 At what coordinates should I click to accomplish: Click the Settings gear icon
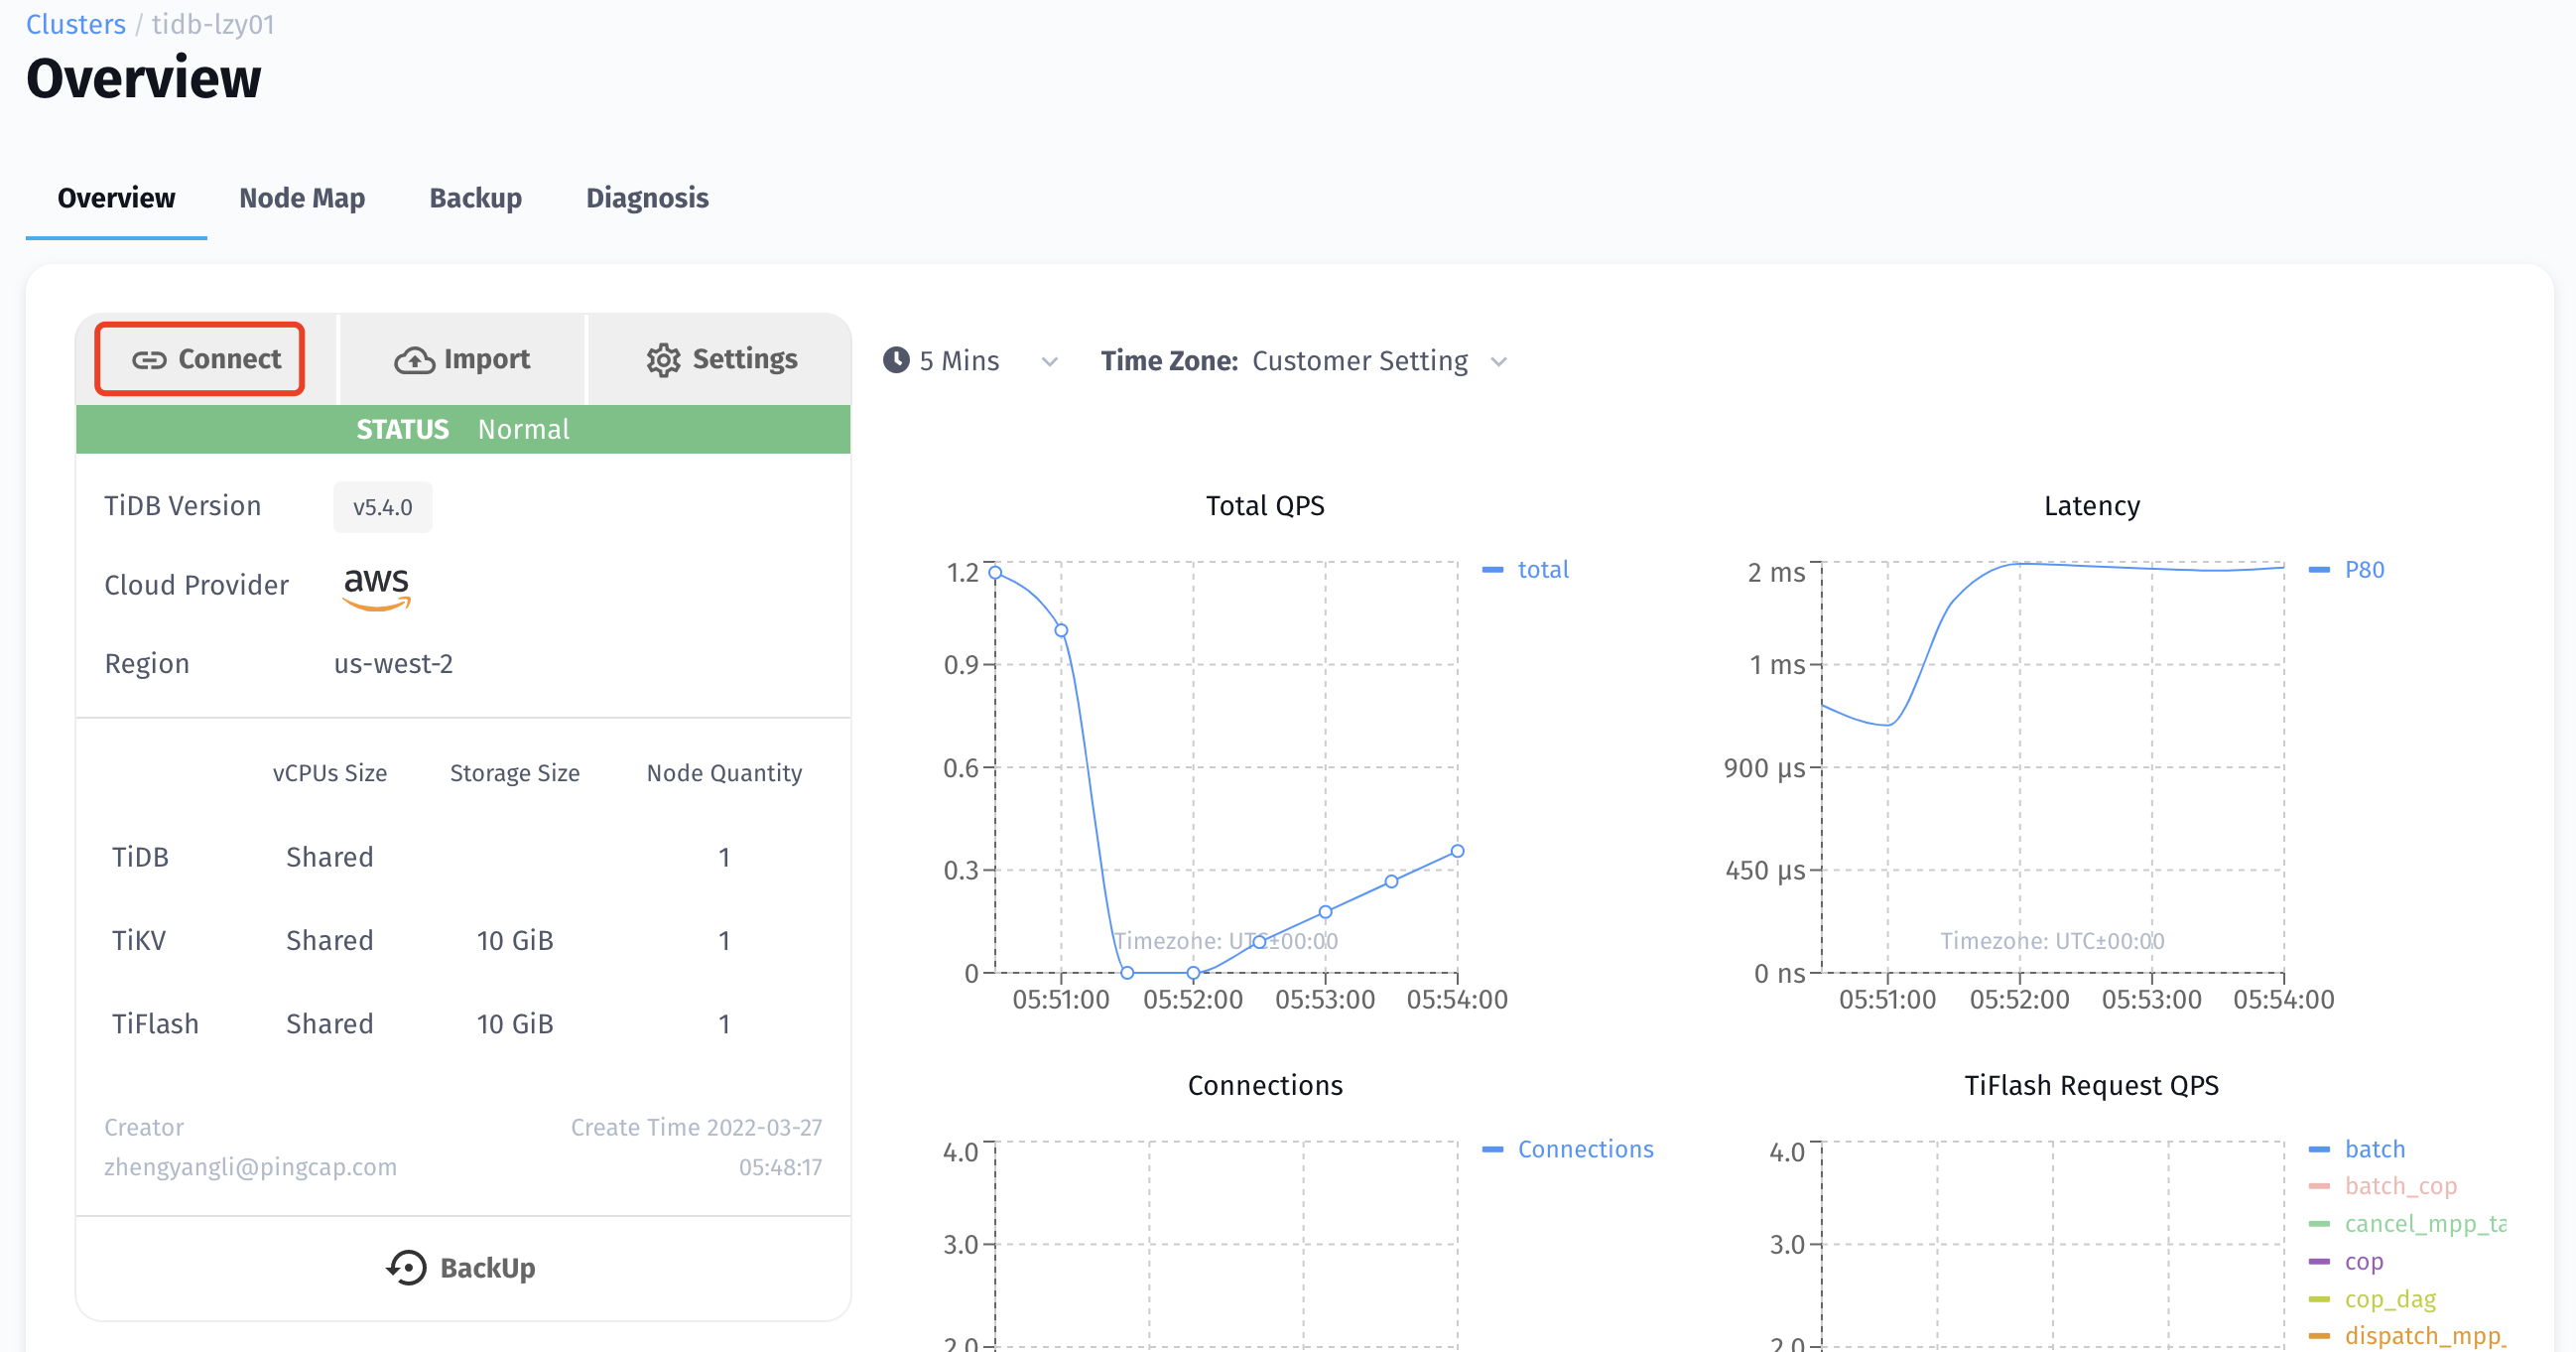coord(663,360)
